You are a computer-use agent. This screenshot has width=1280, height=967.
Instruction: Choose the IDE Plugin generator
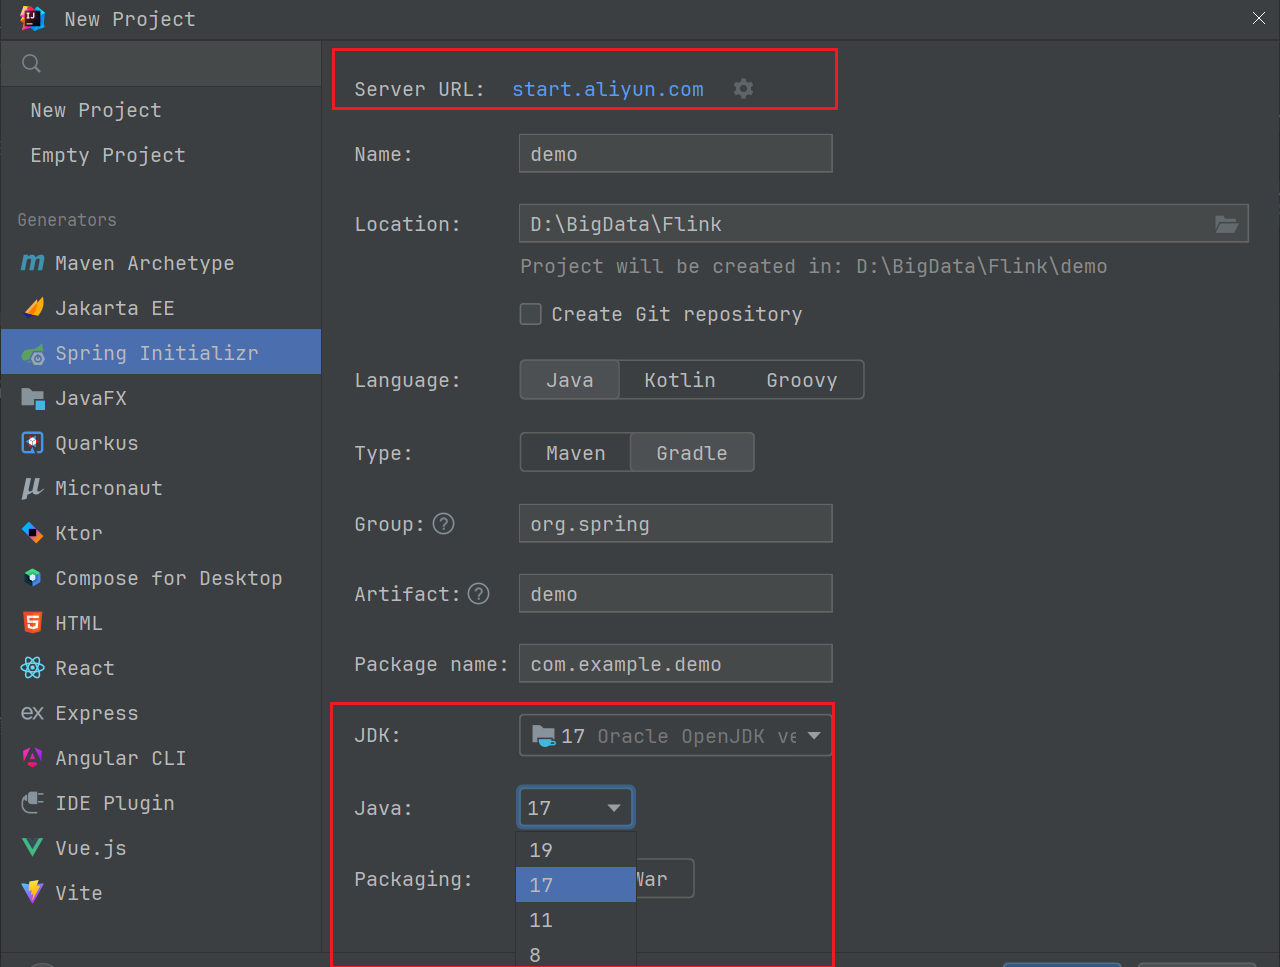(161, 803)
